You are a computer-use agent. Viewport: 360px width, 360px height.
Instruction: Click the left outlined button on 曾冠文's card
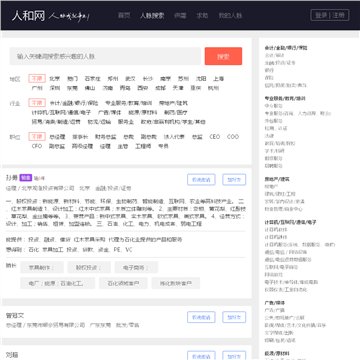pyautogui.click(x=201, y=317)
